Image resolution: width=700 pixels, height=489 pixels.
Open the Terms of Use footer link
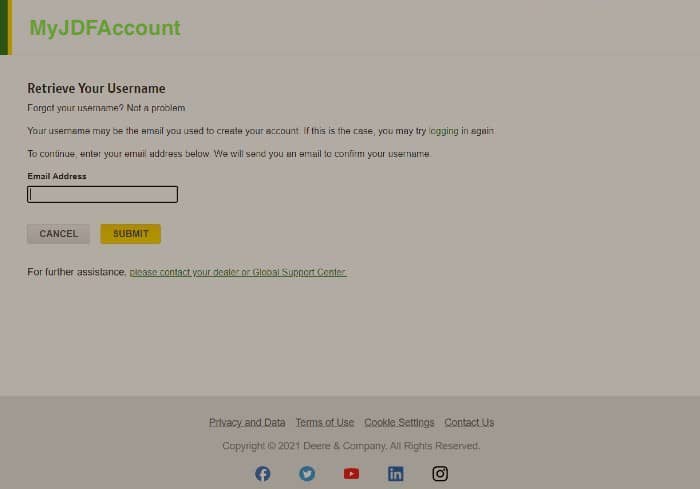tap(325, 422)
